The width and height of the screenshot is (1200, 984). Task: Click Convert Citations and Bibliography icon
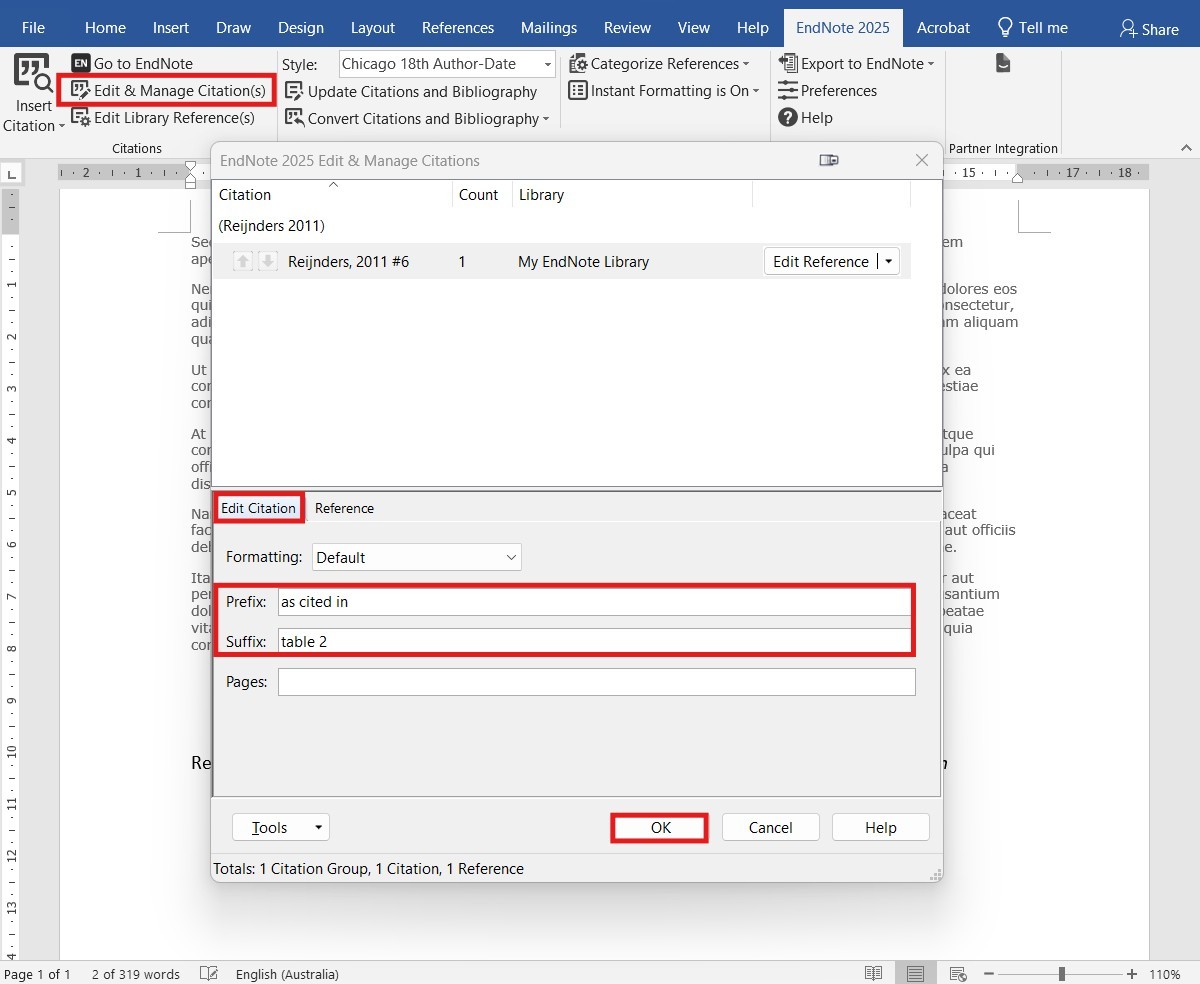294,118
